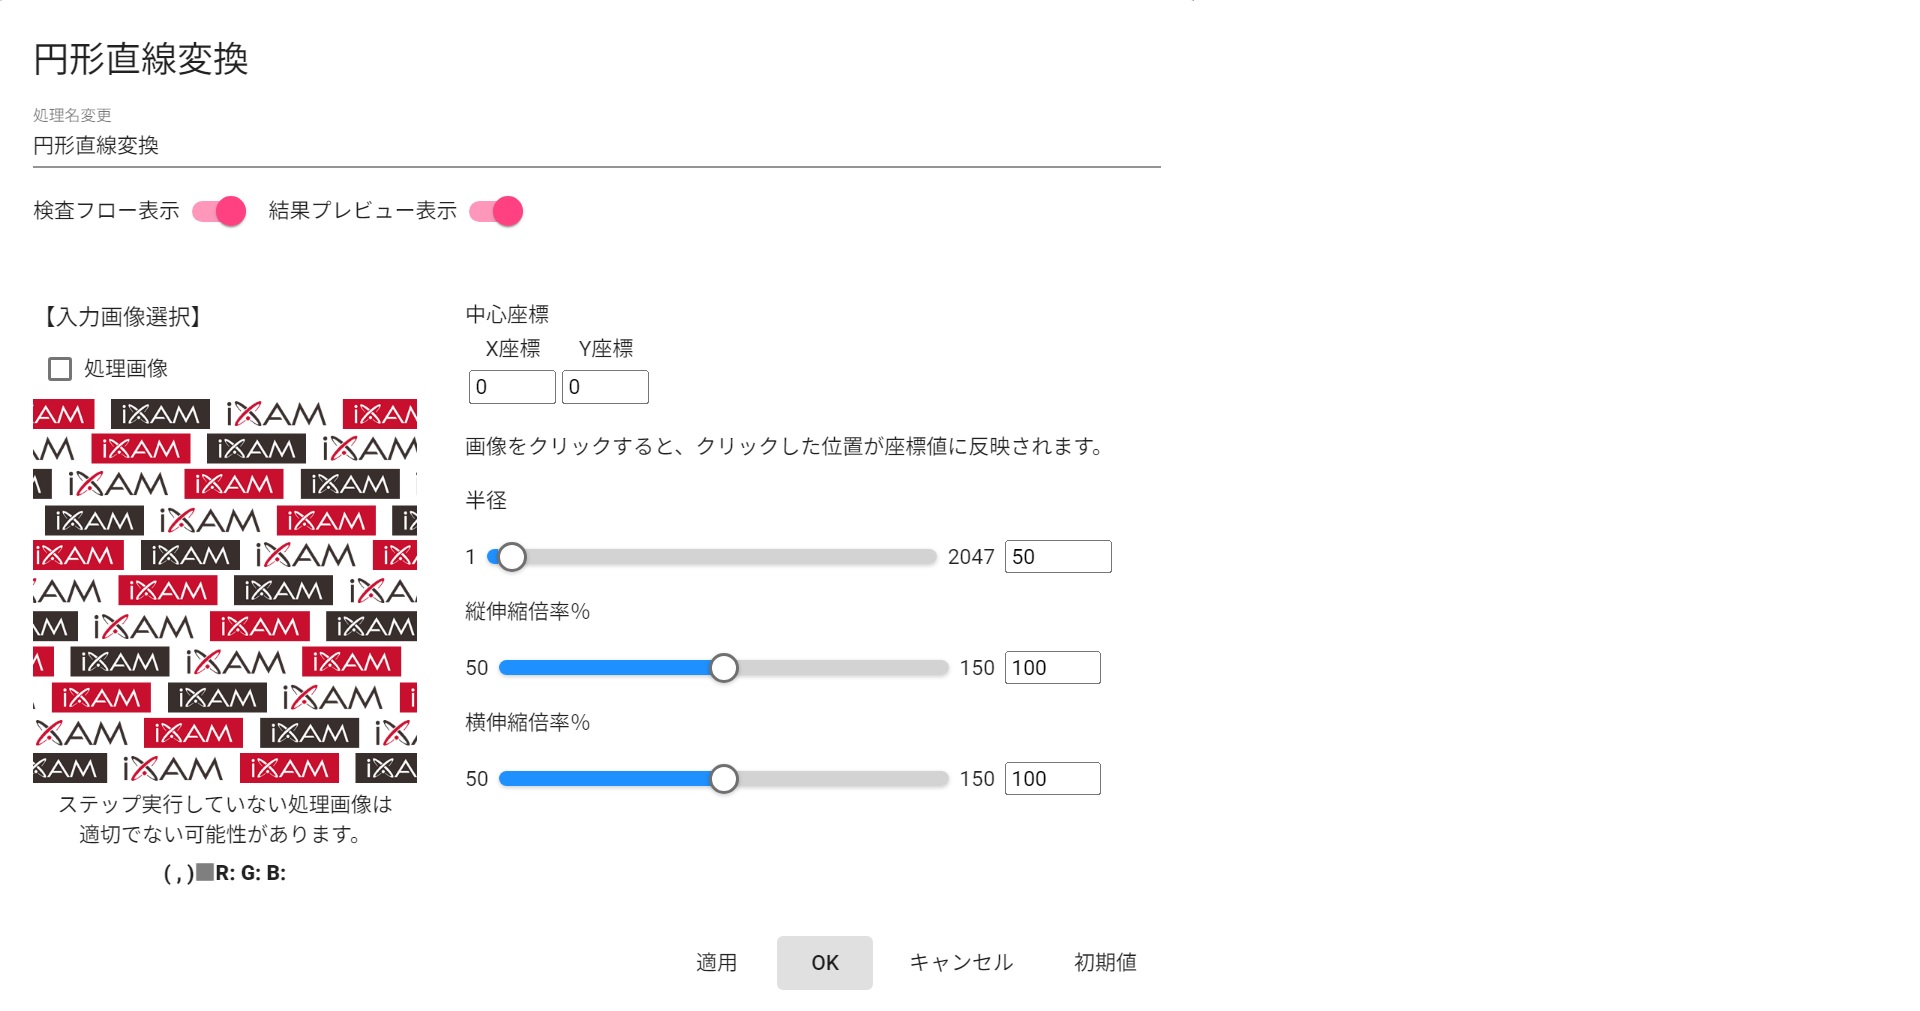This screenshot has width=1920, height=1011.
Task: Click the 縦伸縮倍率% slider handle
Action: click(724, 668)
